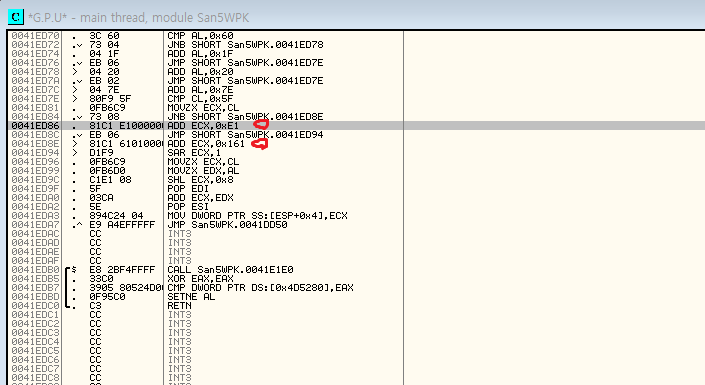Select JNB SHORT San5WPK.0041ED78 instruction

(x=245, y=45)
